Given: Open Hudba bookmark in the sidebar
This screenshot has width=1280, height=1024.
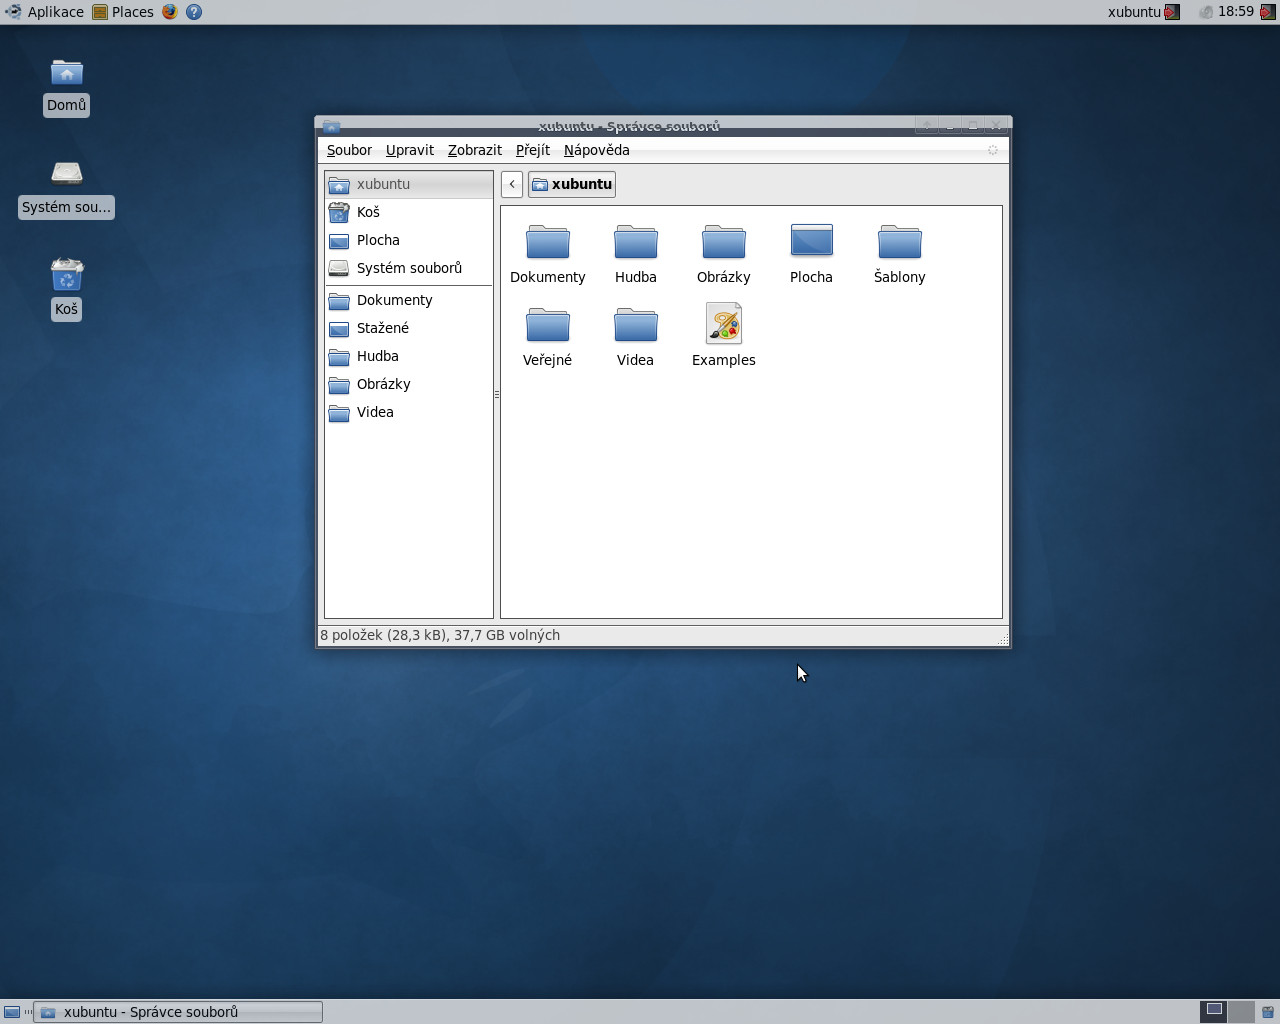Looking at the screenshot, I should point(409,356).
